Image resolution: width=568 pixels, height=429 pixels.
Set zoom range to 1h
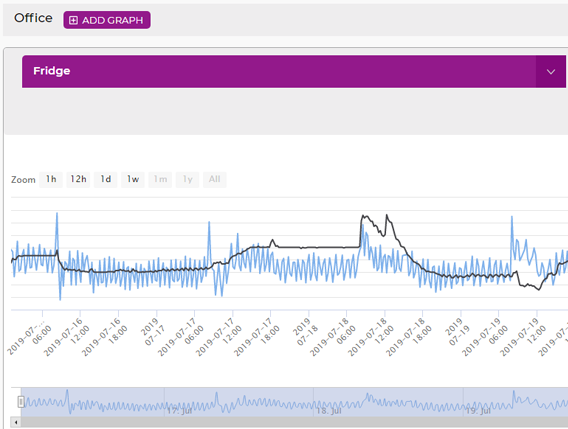(51, 179)
